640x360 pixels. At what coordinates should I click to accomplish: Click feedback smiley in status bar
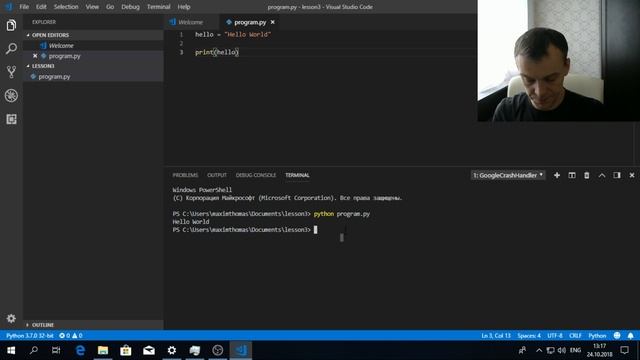(617, 336)
